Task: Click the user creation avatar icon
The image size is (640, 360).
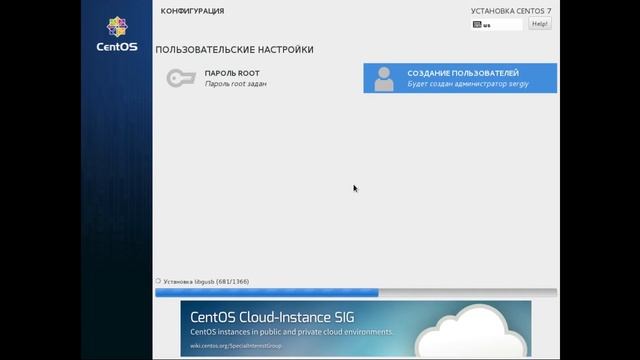Action: click(x=384, y=79)
